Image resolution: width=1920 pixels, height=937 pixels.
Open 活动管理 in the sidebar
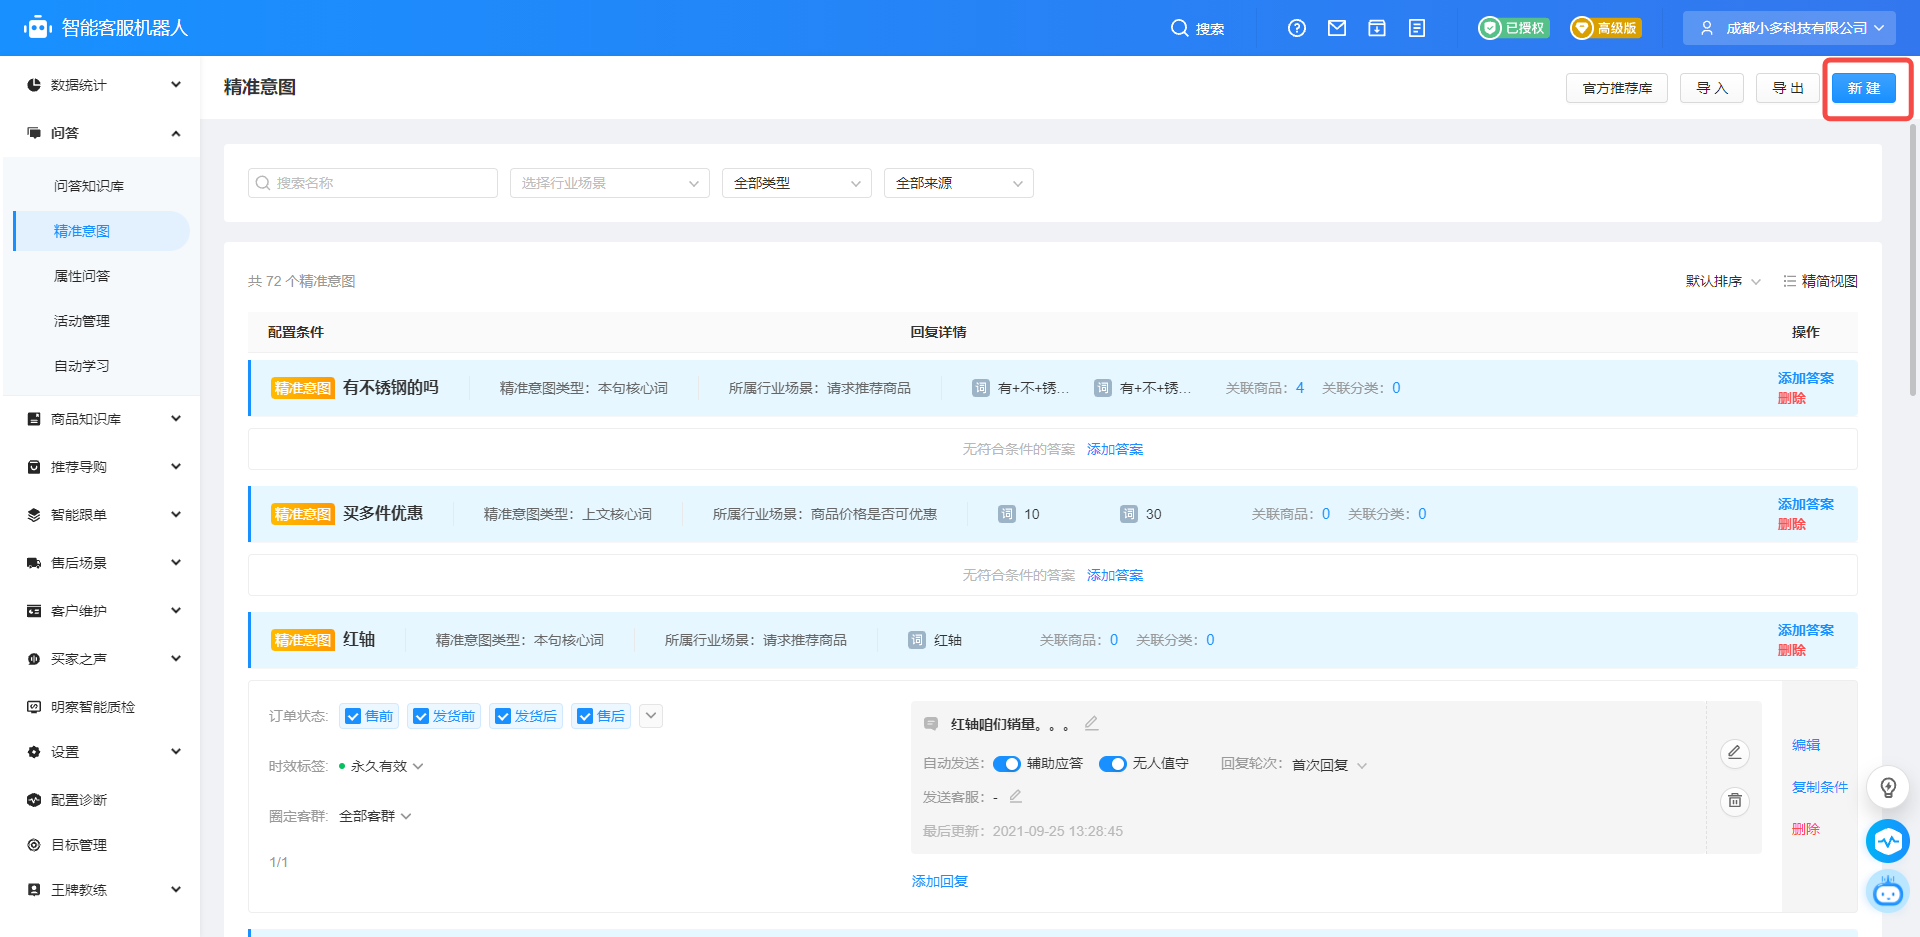click(x=82, y=321)
